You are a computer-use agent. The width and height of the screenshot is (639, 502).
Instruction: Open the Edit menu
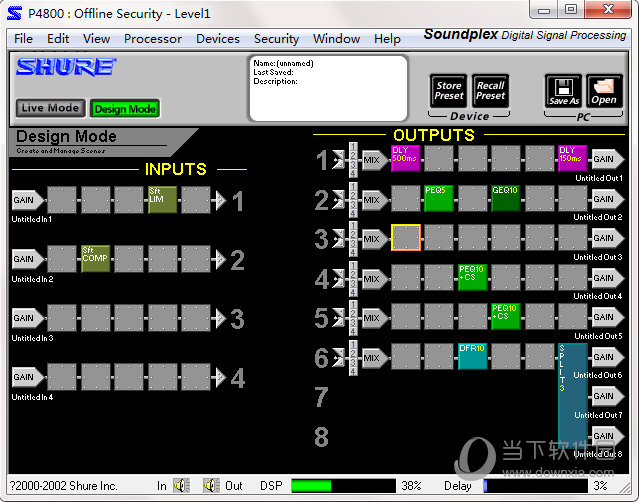pos(58,39)
